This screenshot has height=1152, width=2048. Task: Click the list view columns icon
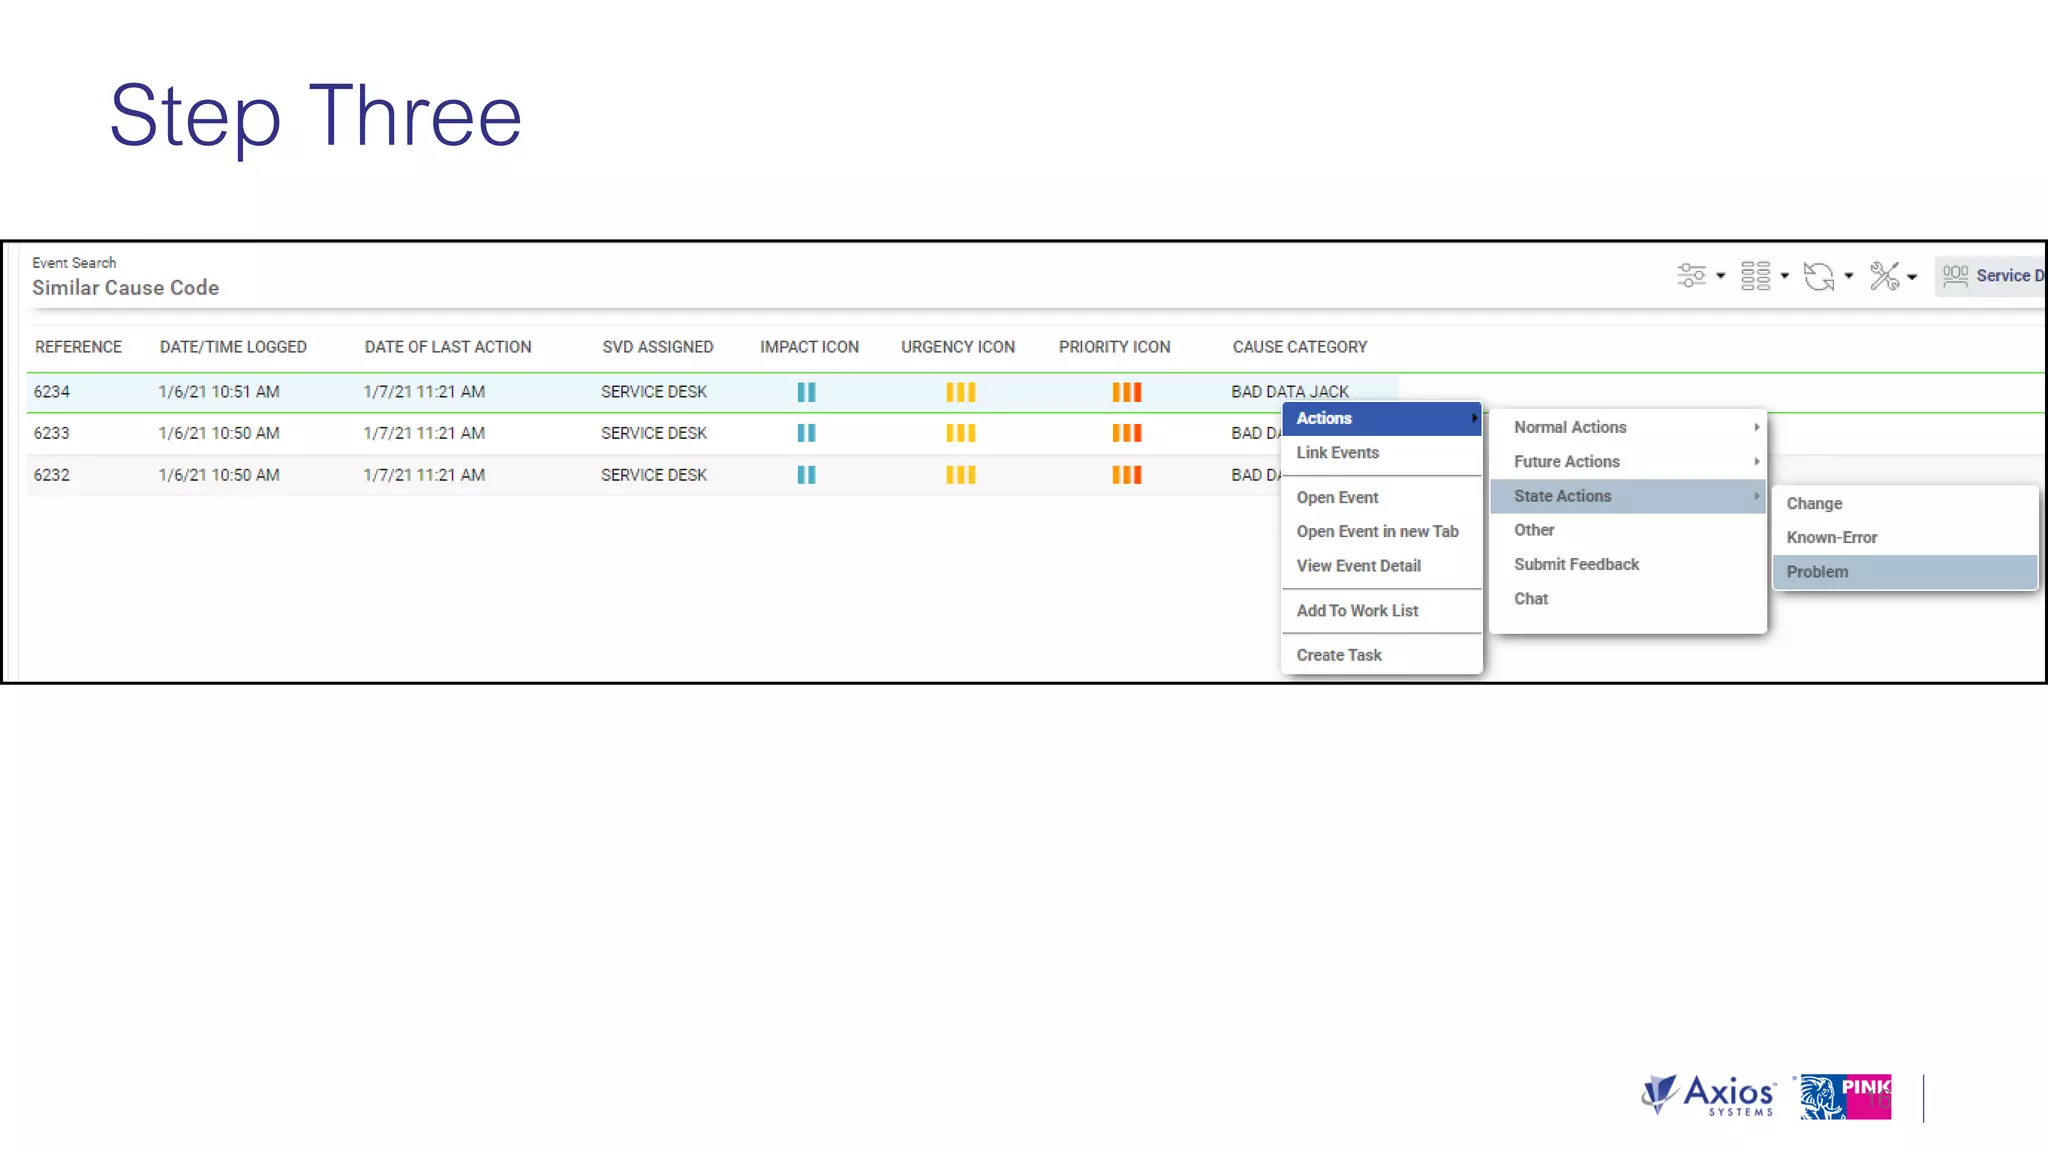click(1755, 276)
